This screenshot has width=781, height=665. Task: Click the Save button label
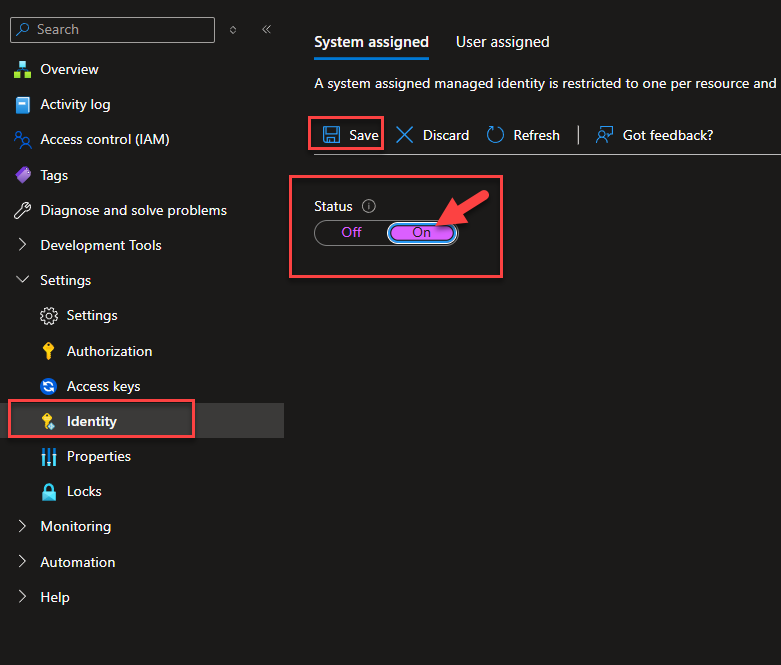coord(364,135)
